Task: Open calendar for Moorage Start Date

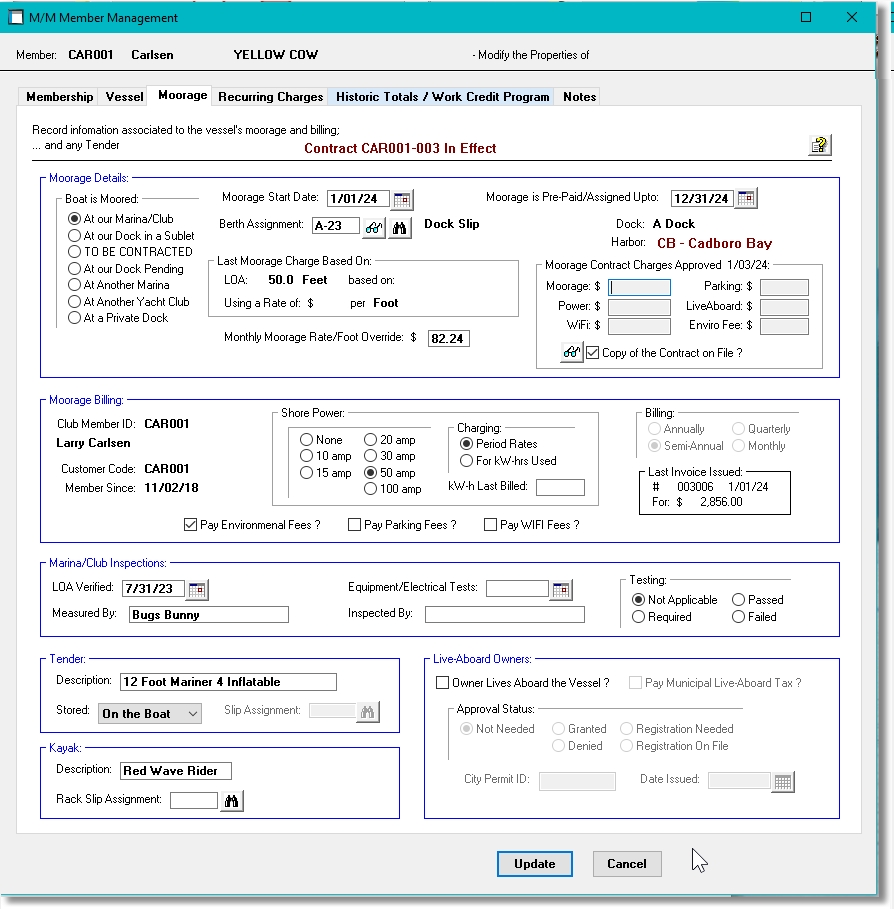Action: (402, 199)
